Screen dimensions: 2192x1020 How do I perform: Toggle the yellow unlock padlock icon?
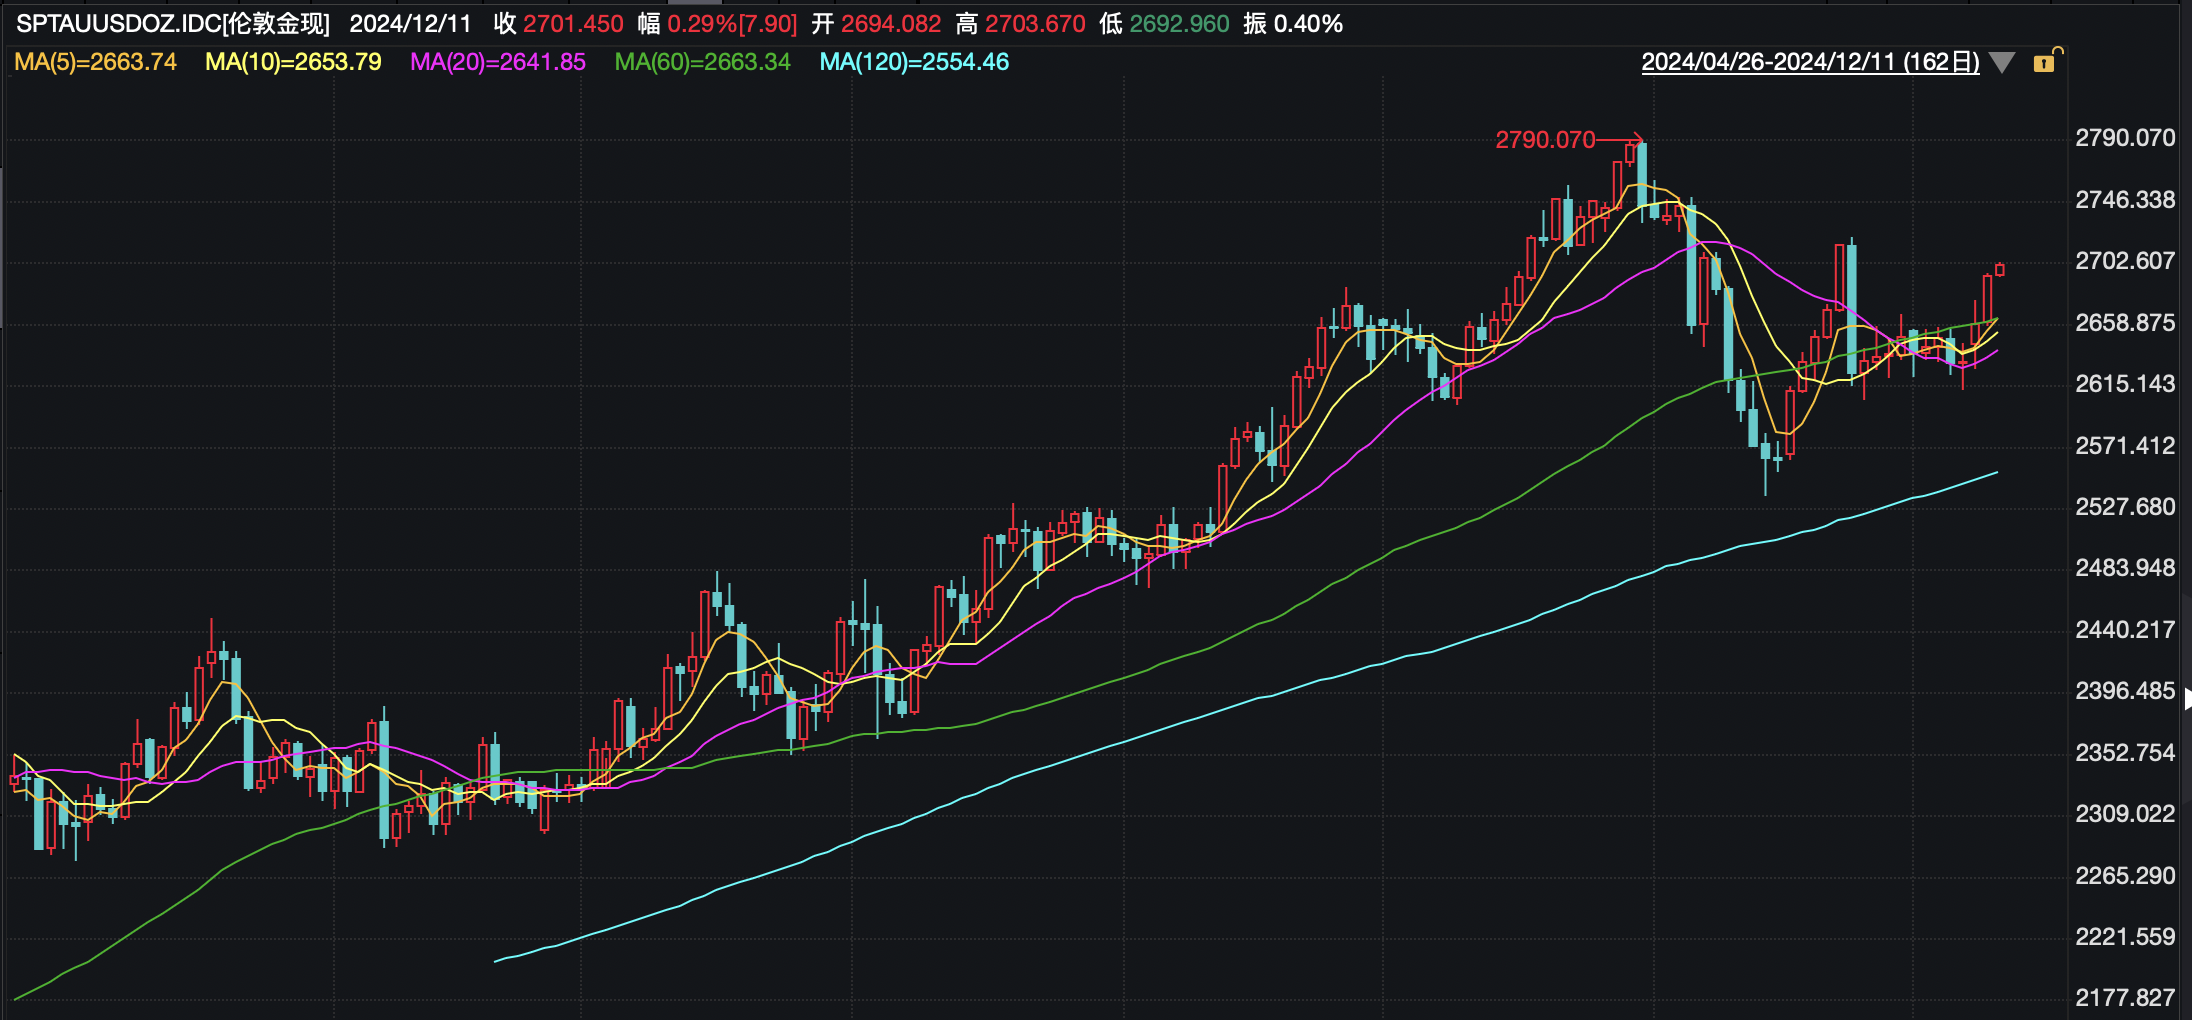click(x=2046, y=62)
